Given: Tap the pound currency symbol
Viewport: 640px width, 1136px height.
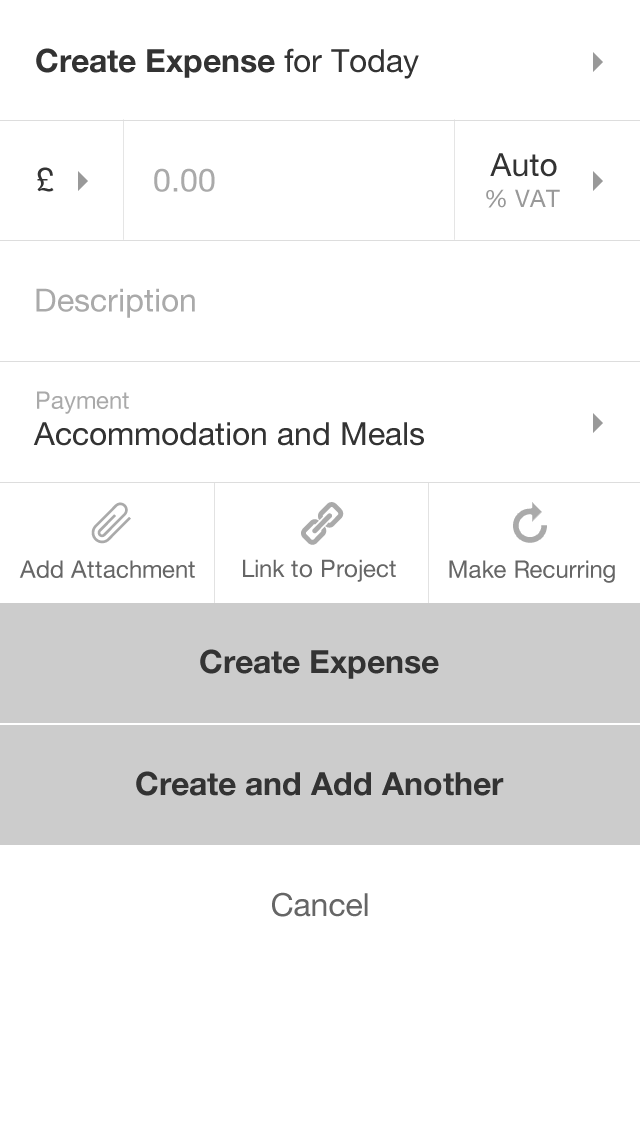Looking at the screenshot, I should click(45, 181).
